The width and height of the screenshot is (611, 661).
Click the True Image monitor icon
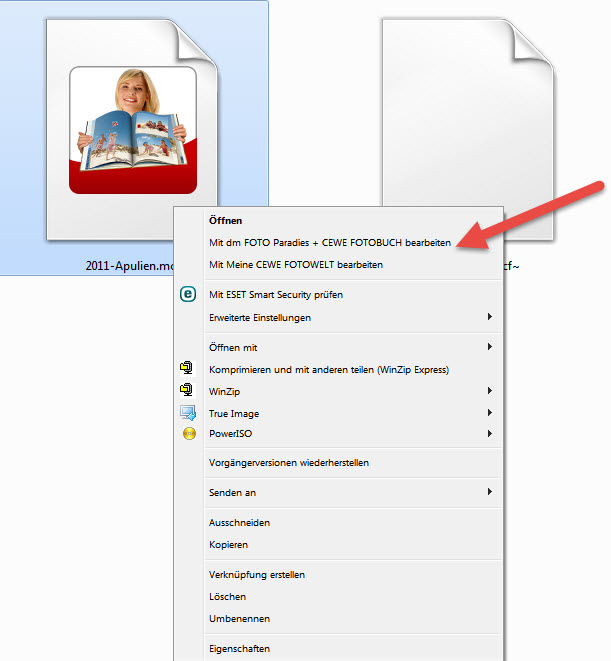coord(188,413)
